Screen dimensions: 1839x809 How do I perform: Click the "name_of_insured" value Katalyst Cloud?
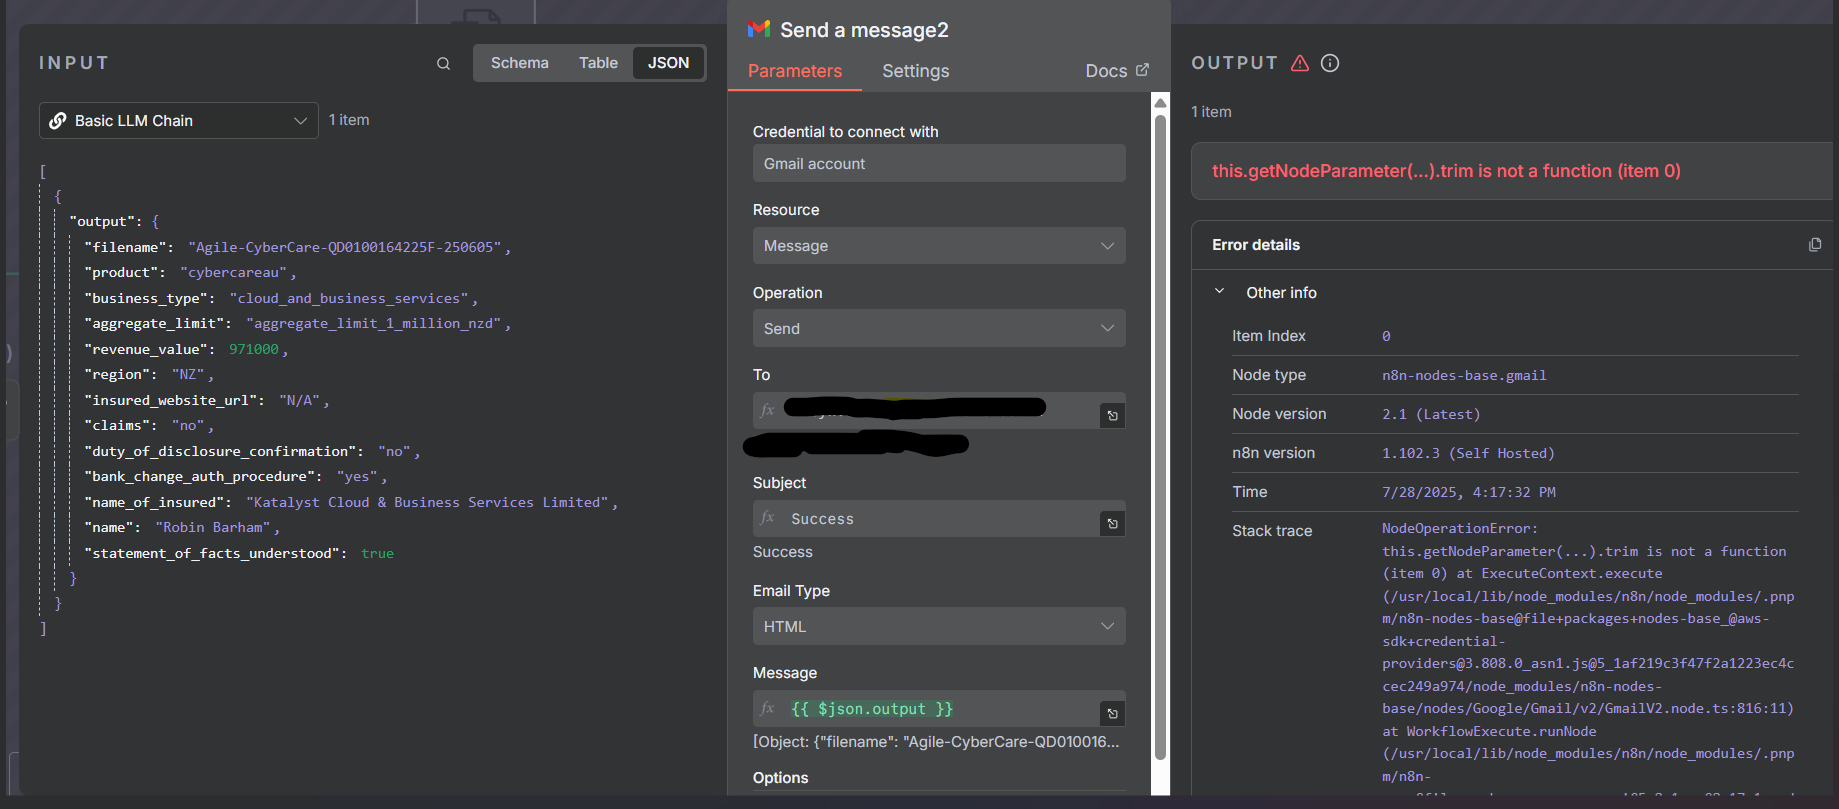click(428, 502)
